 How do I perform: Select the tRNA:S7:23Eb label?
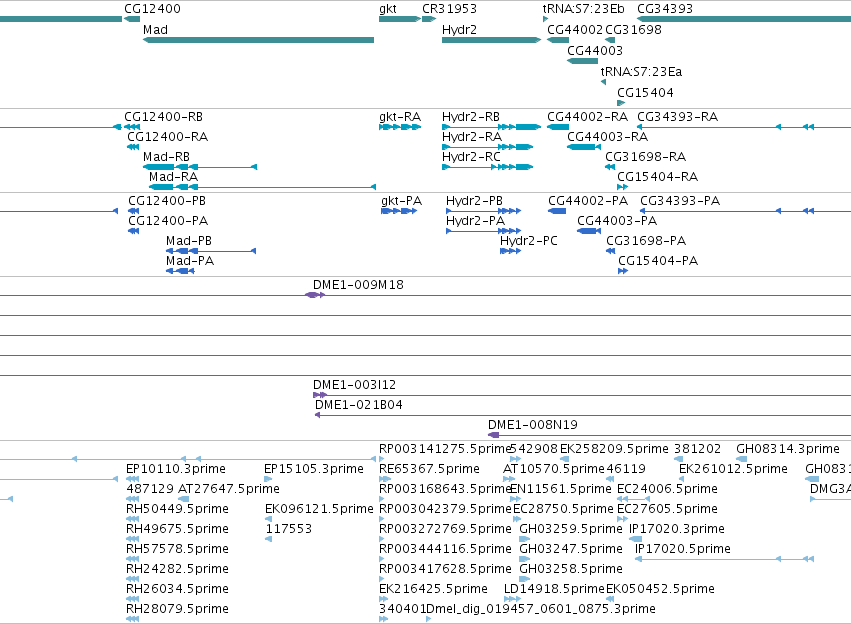tap(583, 9)
